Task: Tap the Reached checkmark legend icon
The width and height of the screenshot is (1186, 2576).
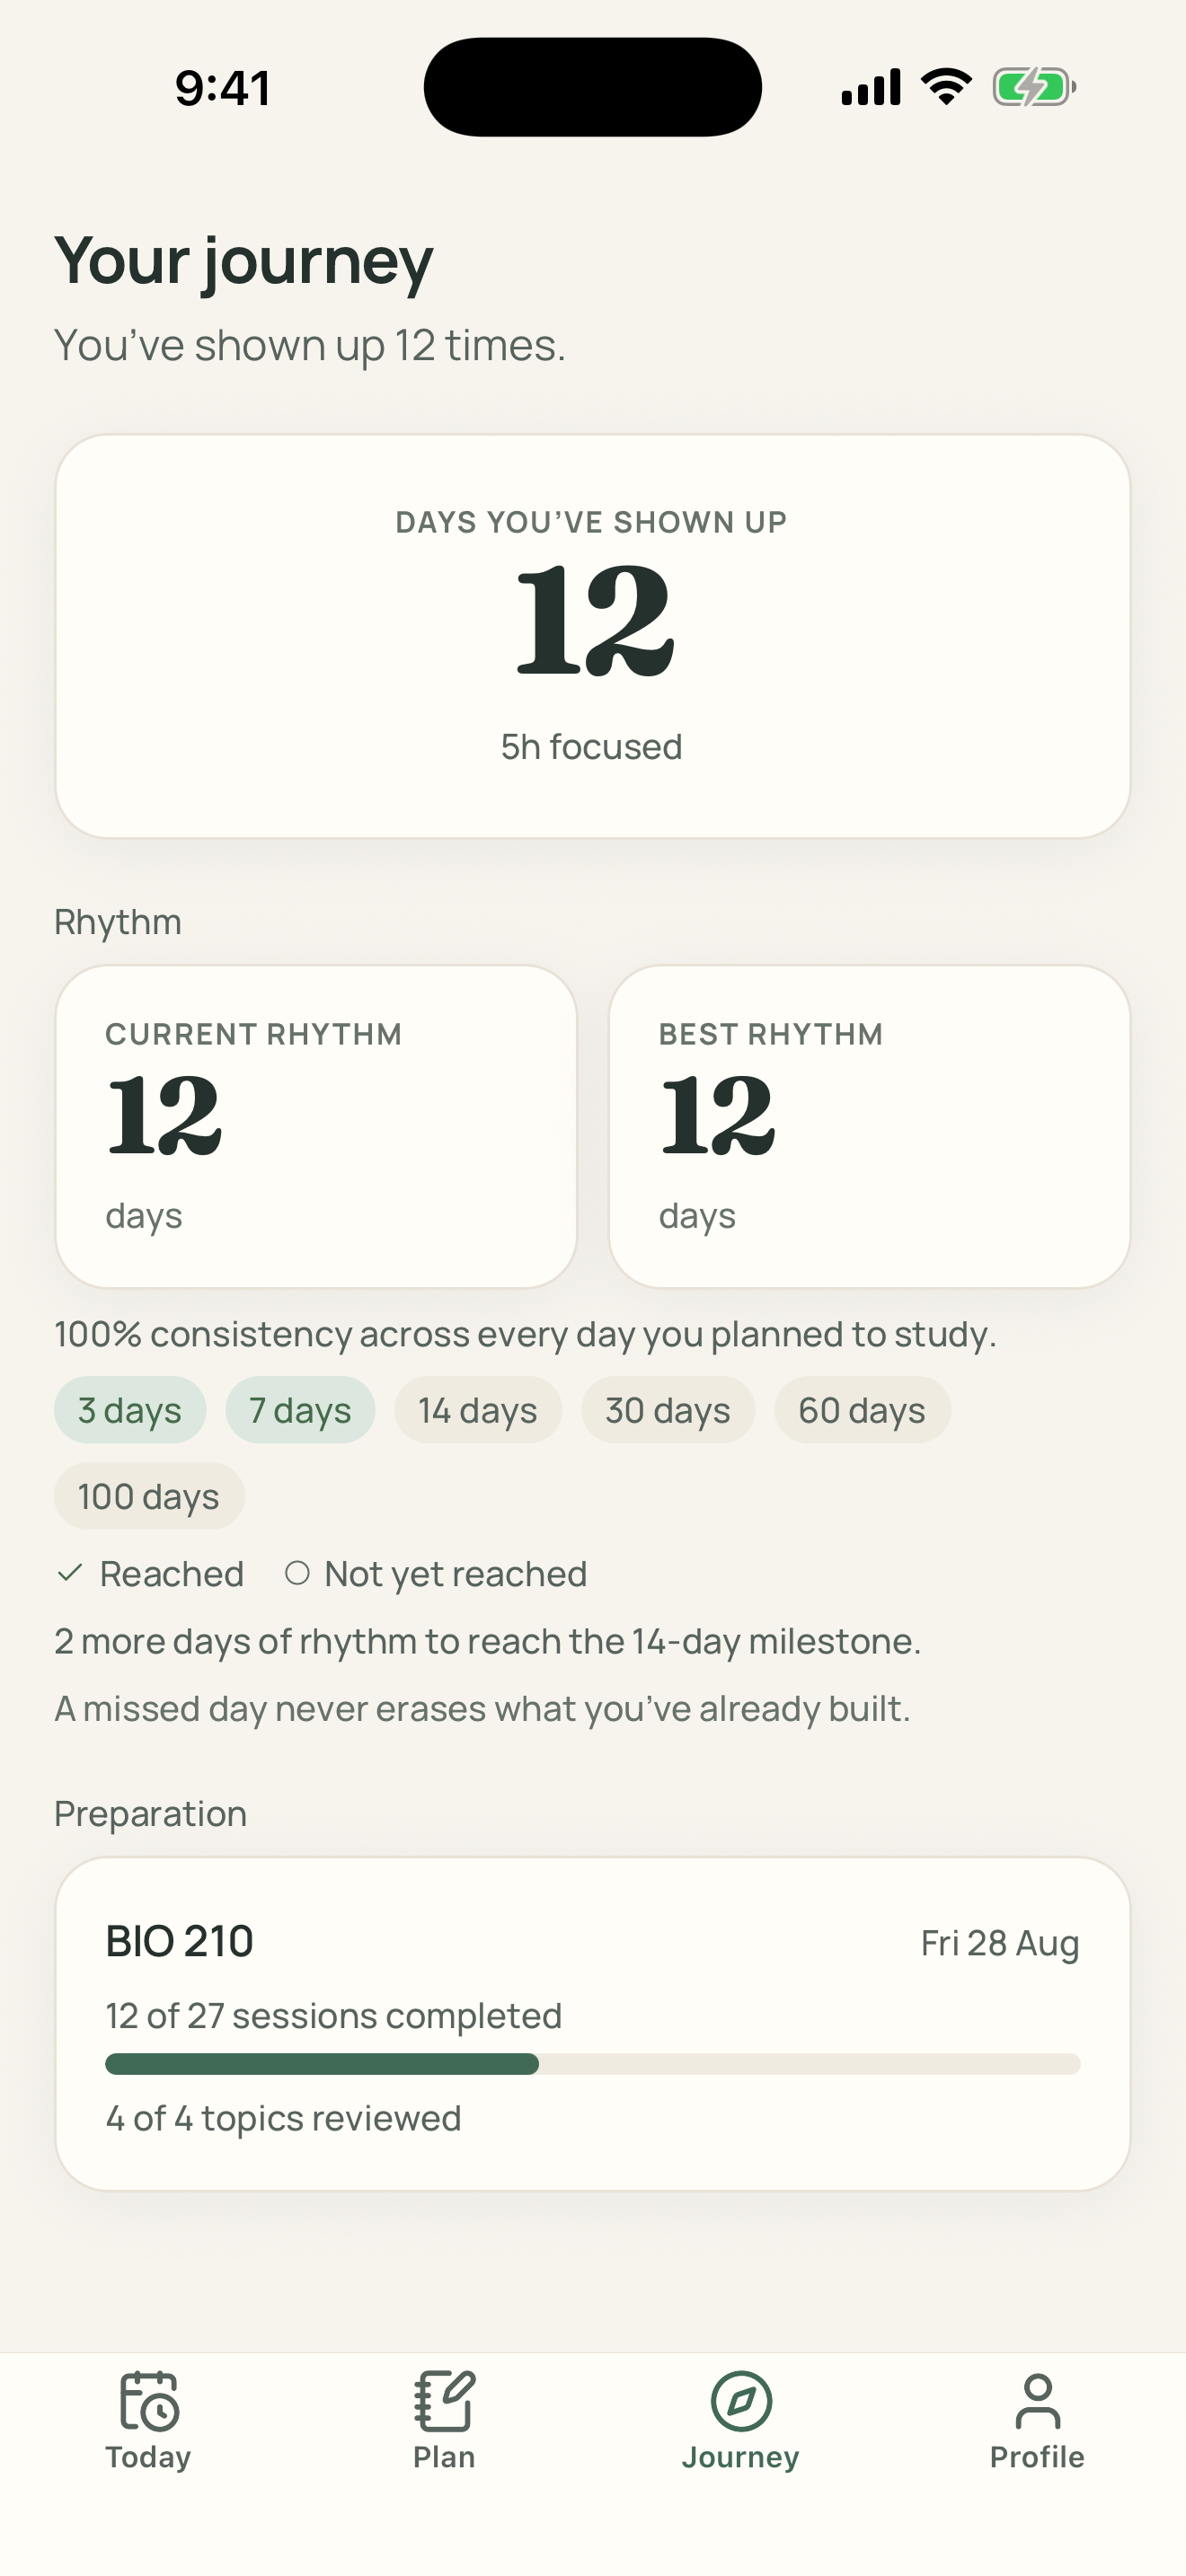Action: pyautogui.click(x=70, y=1573)
